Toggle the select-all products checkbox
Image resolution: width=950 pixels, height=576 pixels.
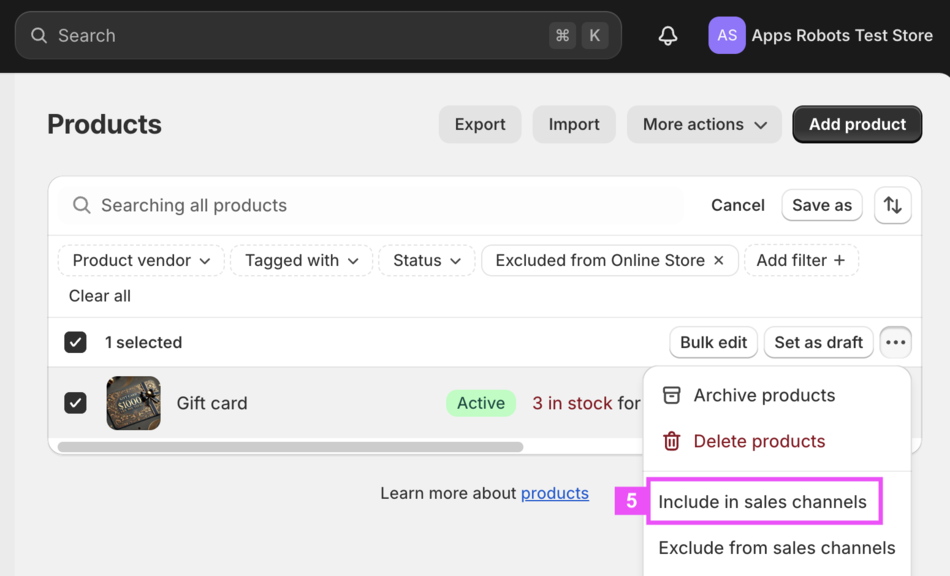point(75,342)
